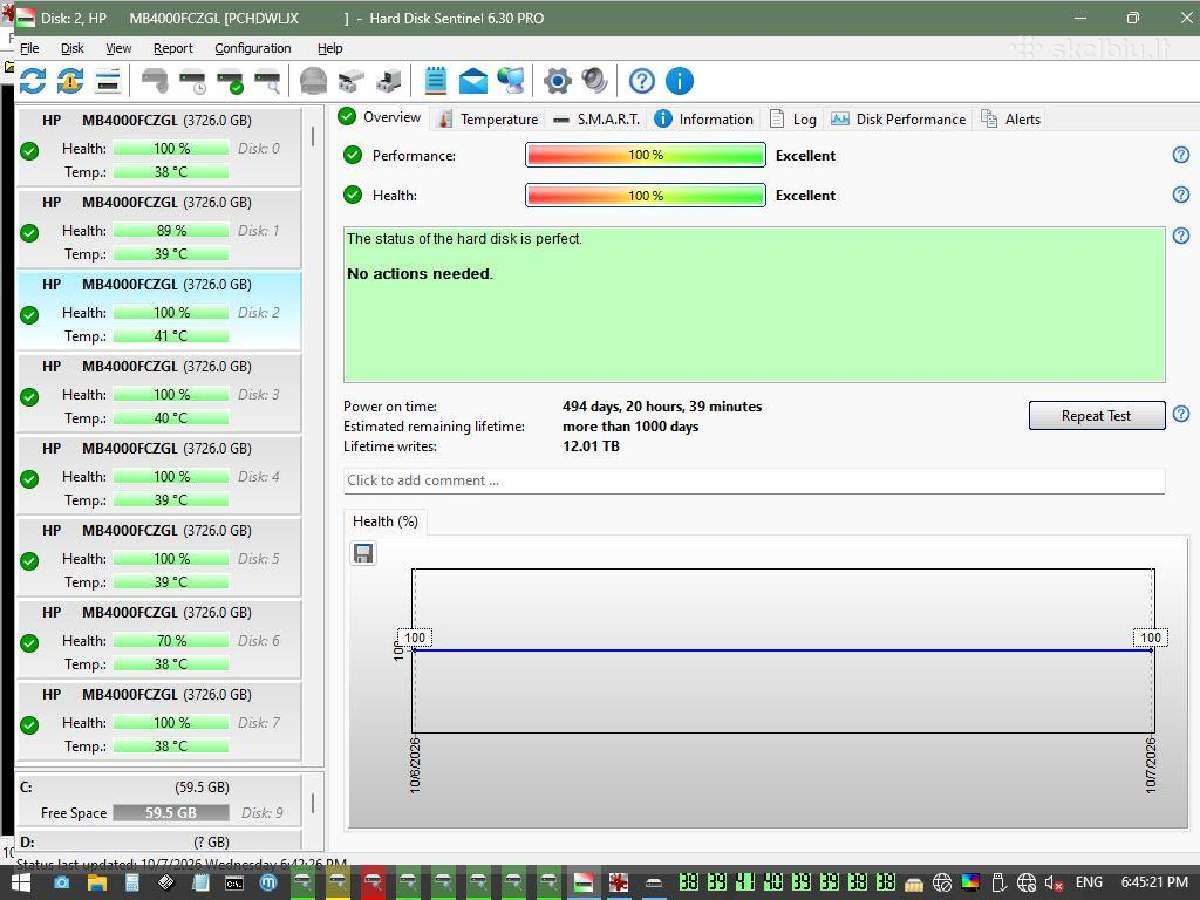The image size is (1200, 900).
Task: Click the help icon beside the status text box
Action: coord(1181,236)
